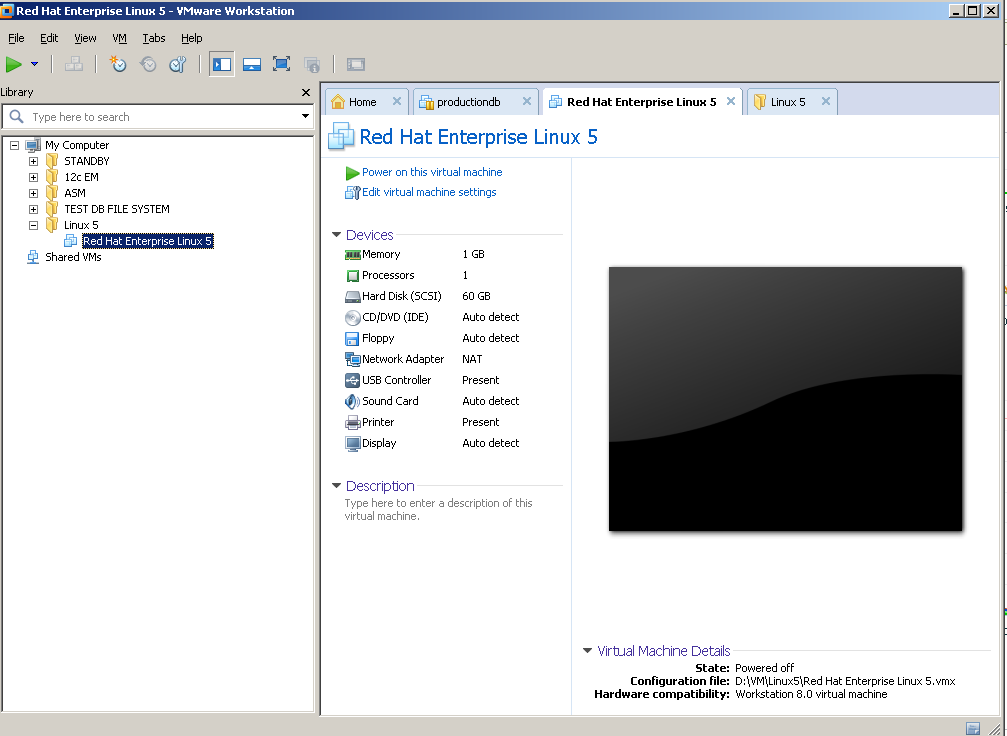Click the USB Controller device icon
The image size is (1007, 736).
[x=353, y=380]
